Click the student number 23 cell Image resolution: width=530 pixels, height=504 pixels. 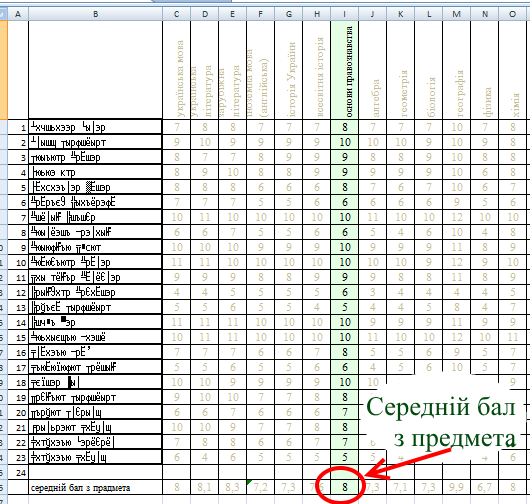click(18, 457)
